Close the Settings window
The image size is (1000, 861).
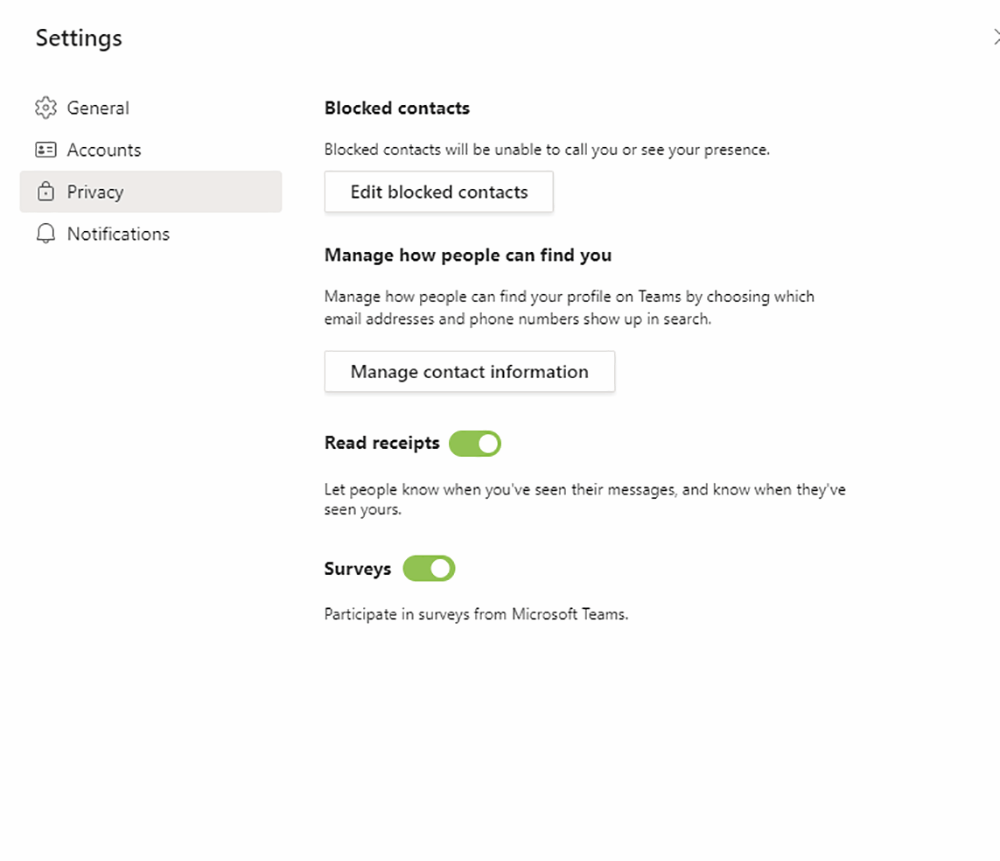coord(996,37)
